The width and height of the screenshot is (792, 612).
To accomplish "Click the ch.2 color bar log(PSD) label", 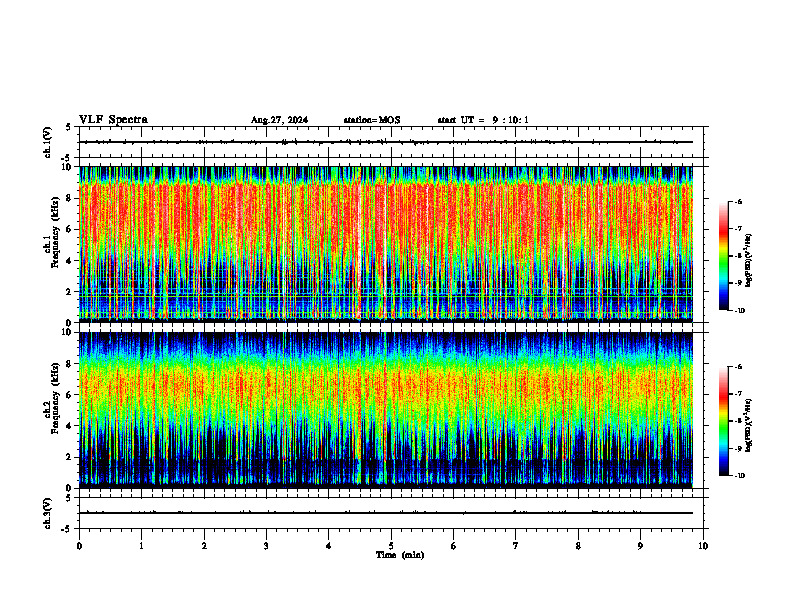I will point(749,426).
